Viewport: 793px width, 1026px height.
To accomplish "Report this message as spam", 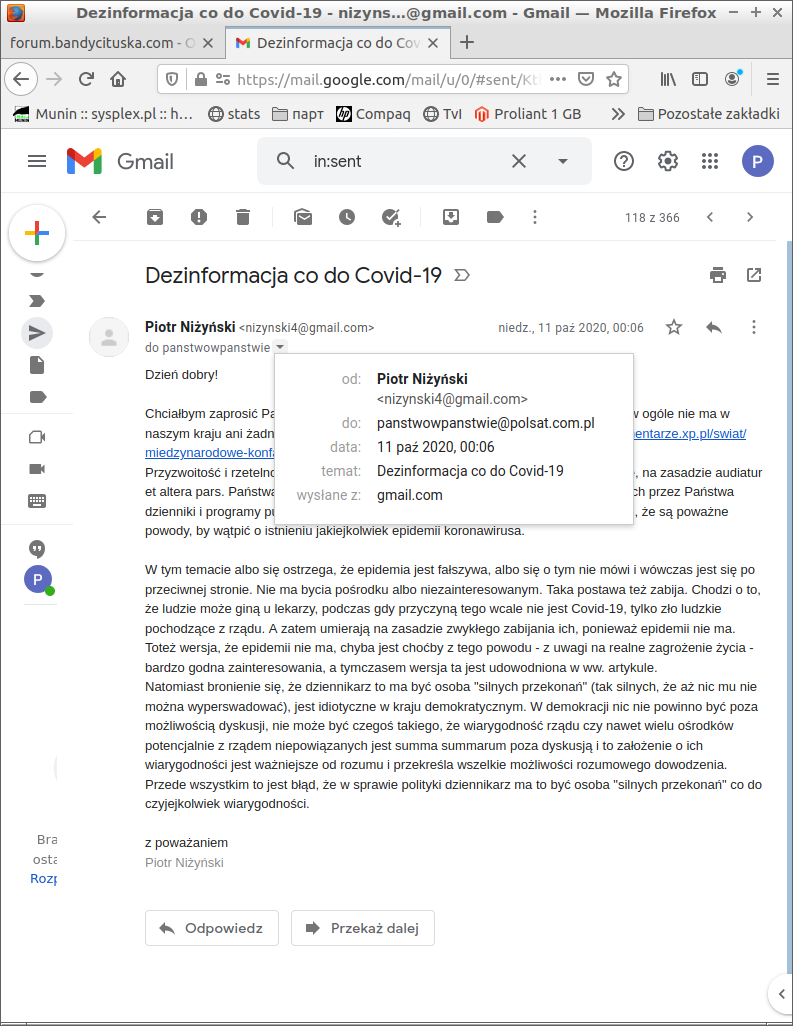I will [x=199, y=217].
